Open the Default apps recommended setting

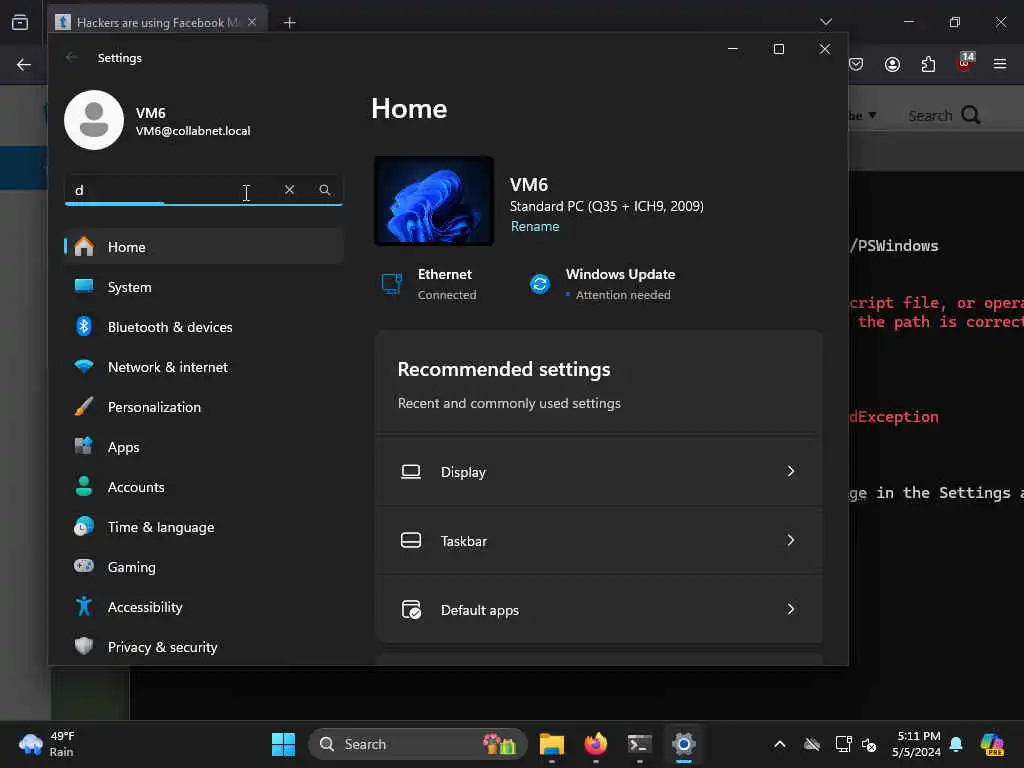click(x=598, y=609)
